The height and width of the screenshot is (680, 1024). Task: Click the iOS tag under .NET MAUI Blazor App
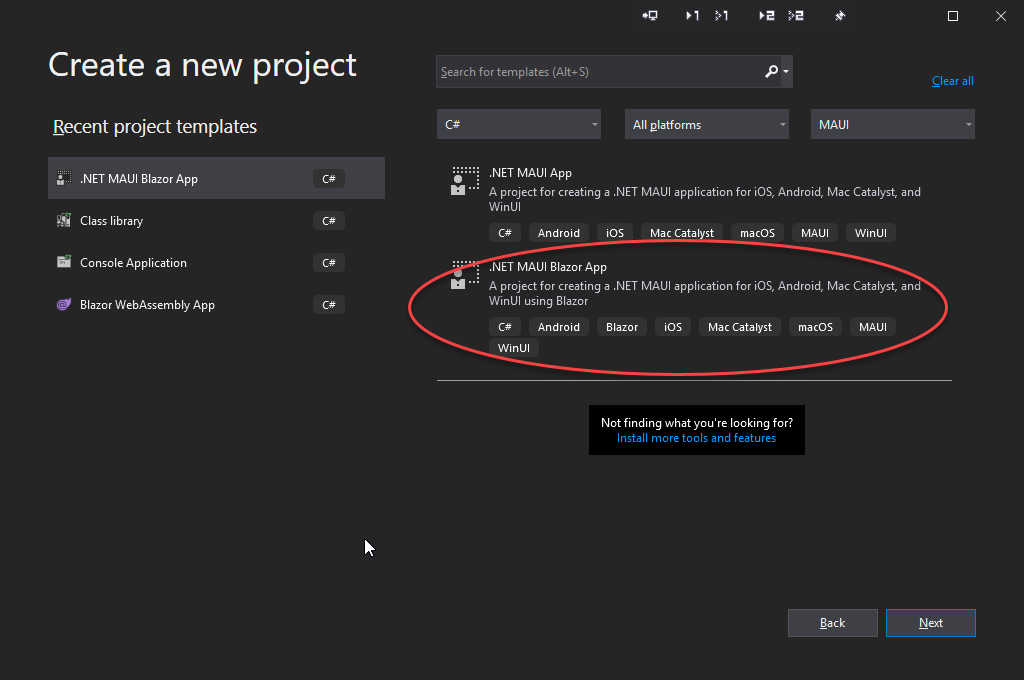pyautogui.click(x=673, y=327)
